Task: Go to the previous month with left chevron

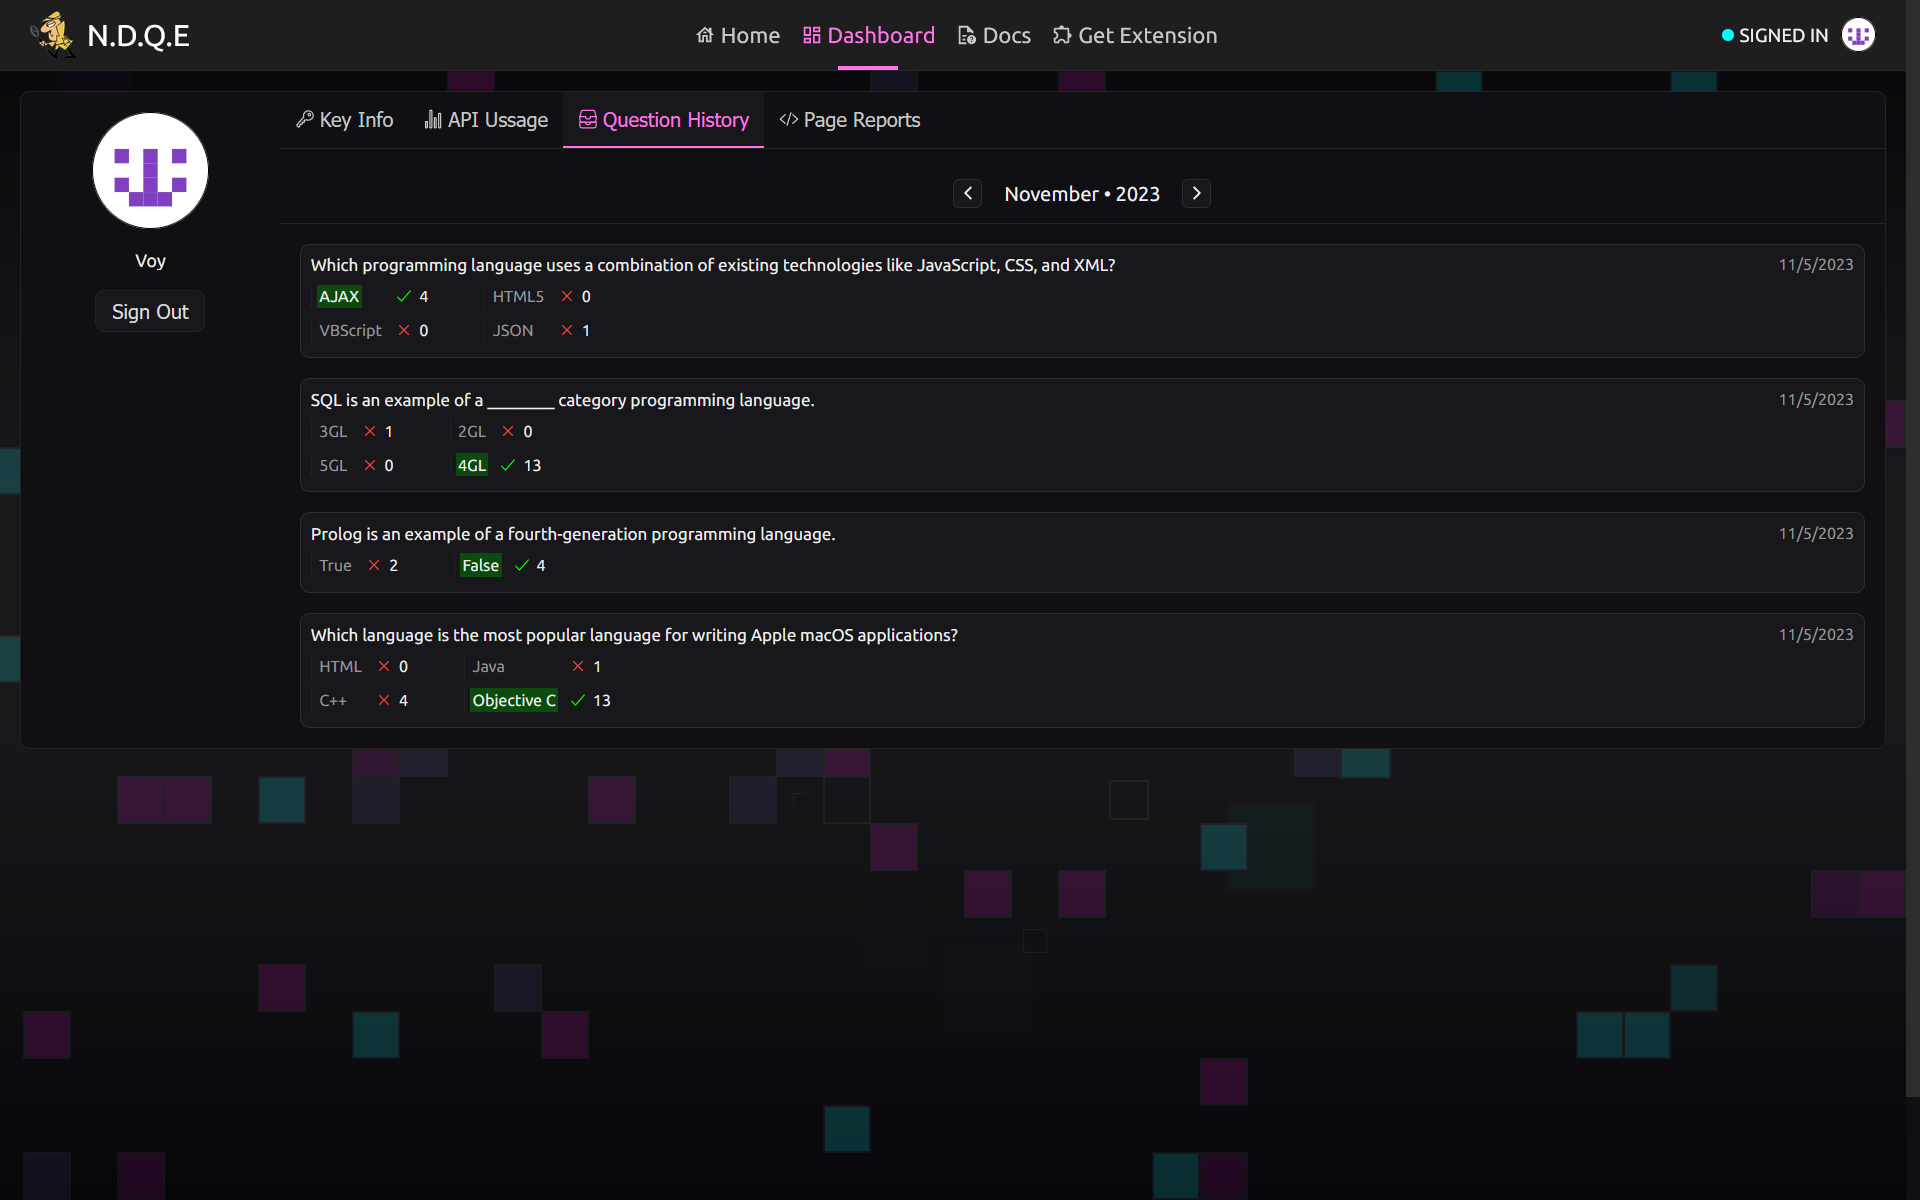Action: tap(967, 193)
